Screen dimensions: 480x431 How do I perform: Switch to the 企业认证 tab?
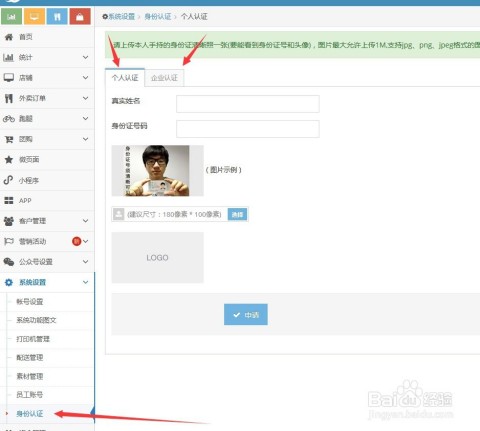[x=164, y=78]
